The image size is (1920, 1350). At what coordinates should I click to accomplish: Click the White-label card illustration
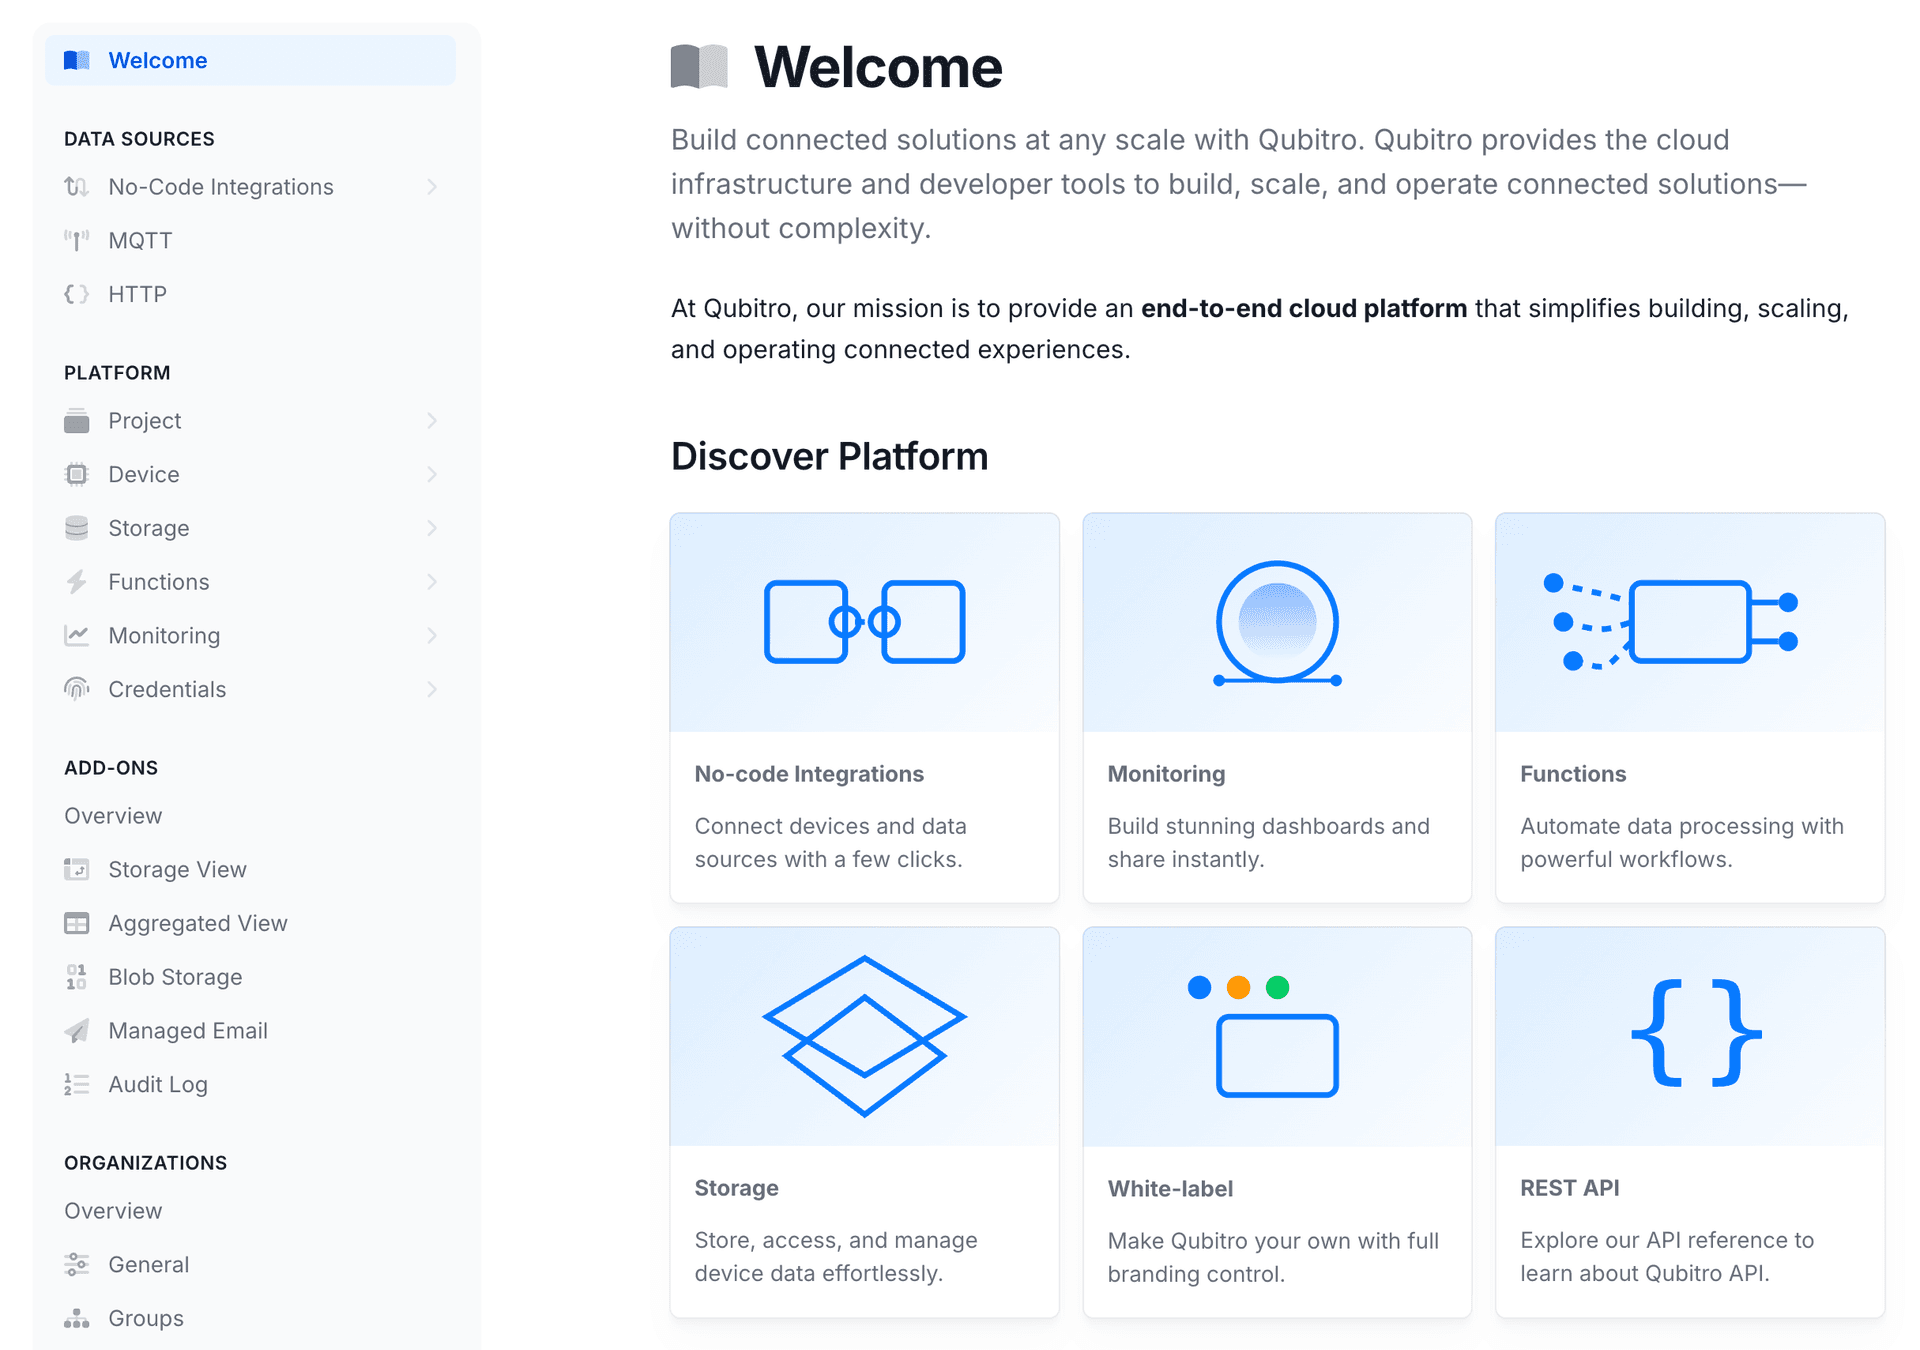1277,1036
